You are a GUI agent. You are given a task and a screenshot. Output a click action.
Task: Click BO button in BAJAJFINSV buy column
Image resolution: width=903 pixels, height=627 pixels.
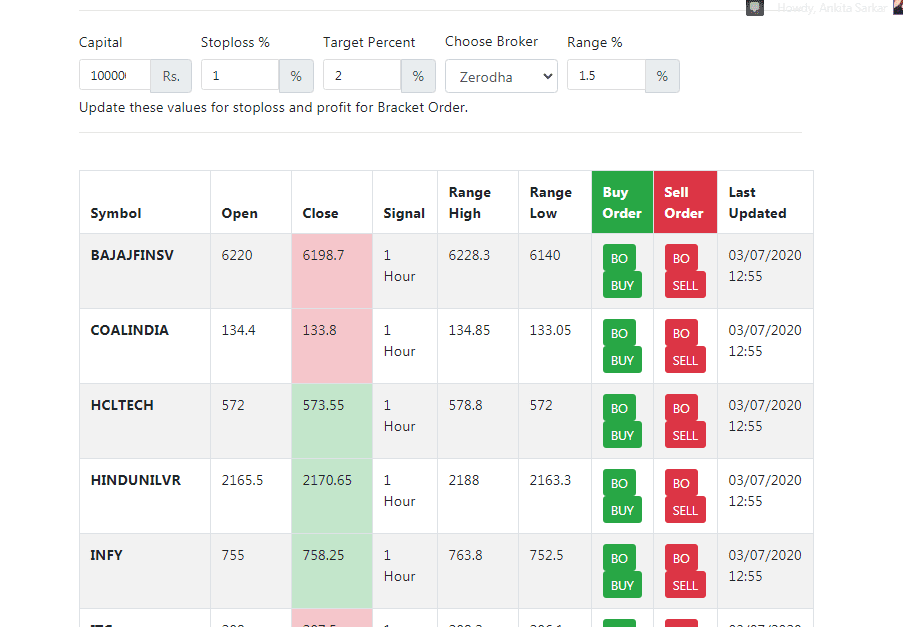(619, 259)
